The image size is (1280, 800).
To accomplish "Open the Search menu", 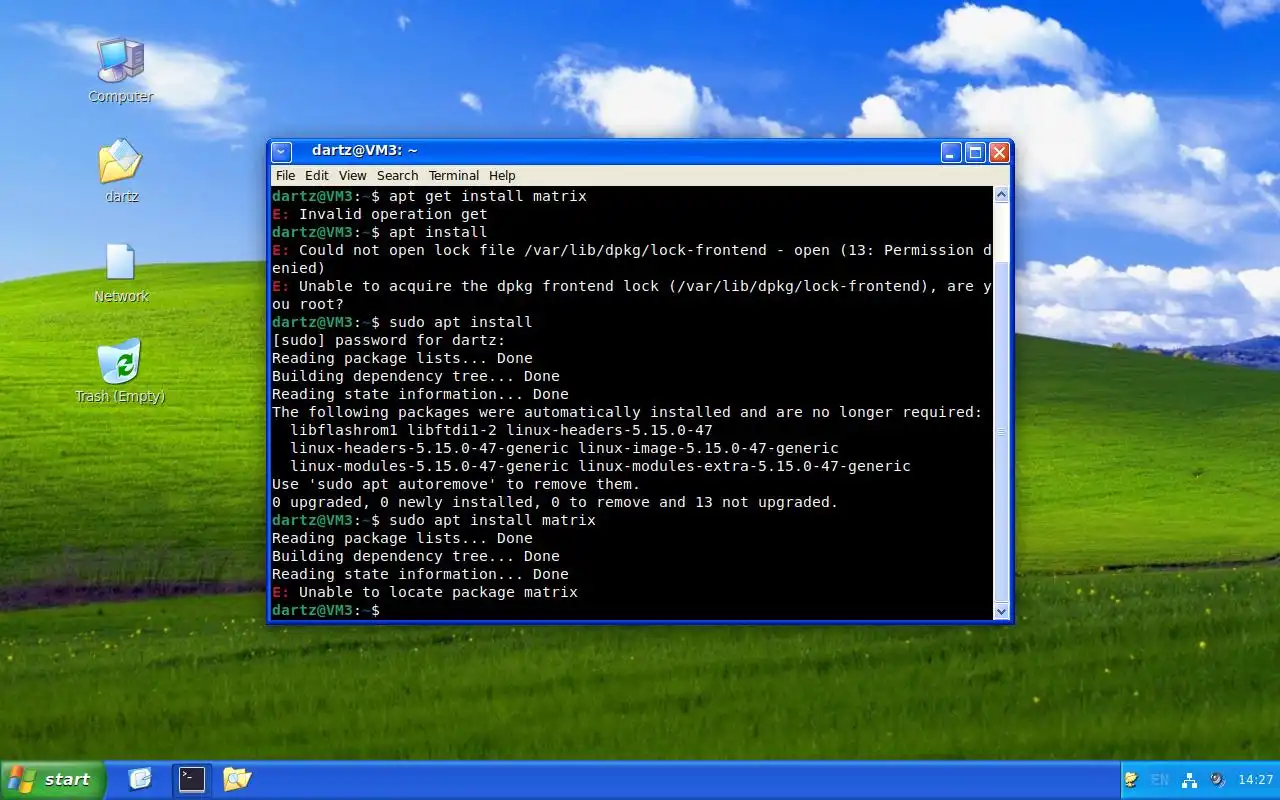I will (x=397, y=175).
